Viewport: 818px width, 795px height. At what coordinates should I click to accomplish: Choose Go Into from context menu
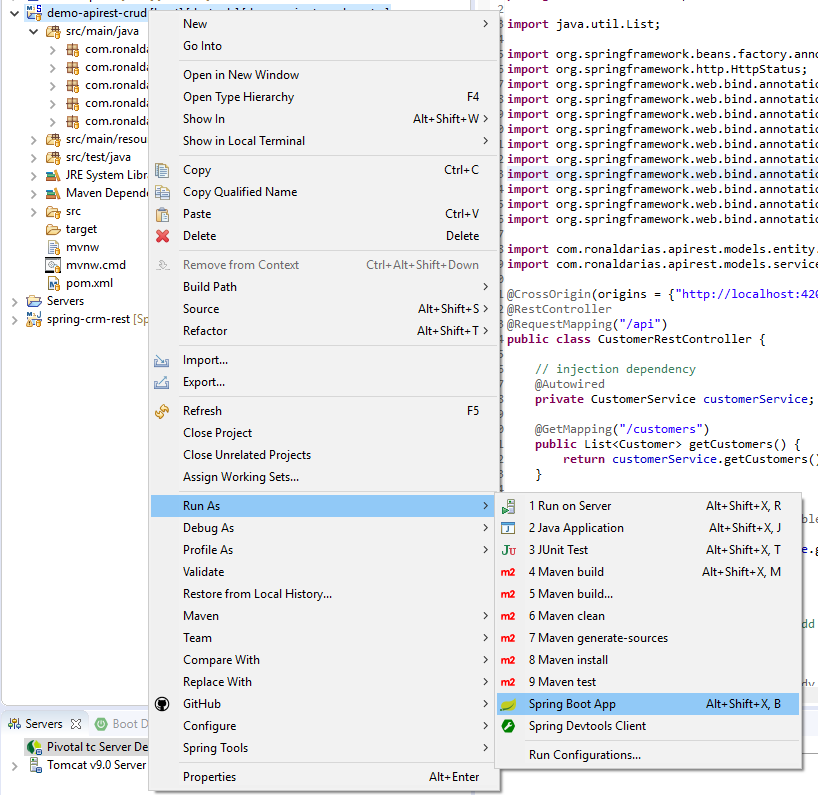tap(324, 46)
